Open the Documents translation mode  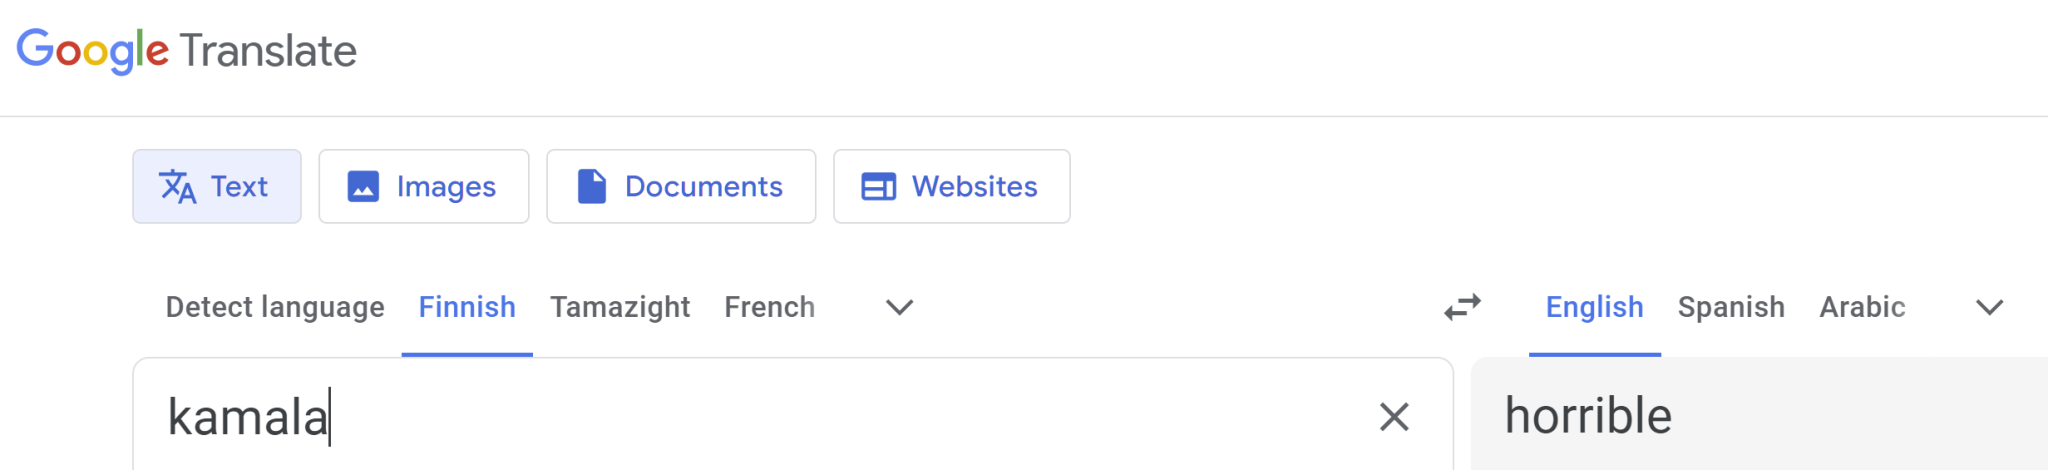click(x=681, y=187)
